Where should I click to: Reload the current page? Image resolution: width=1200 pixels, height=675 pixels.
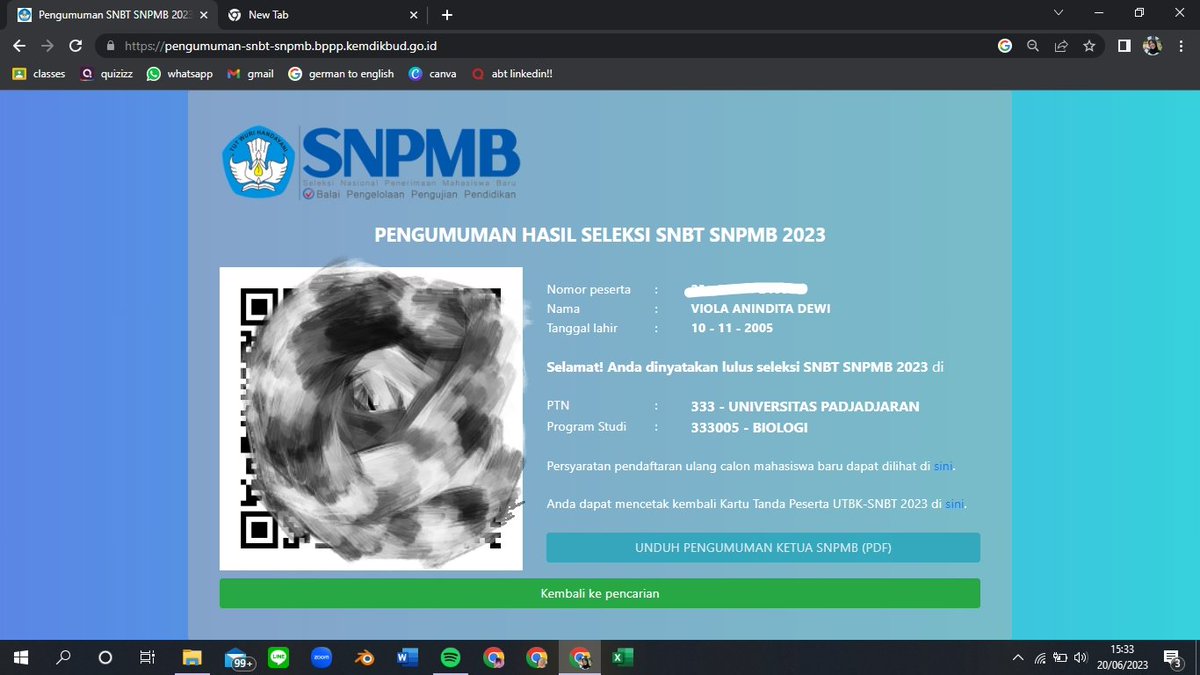(x=75, y=46)
